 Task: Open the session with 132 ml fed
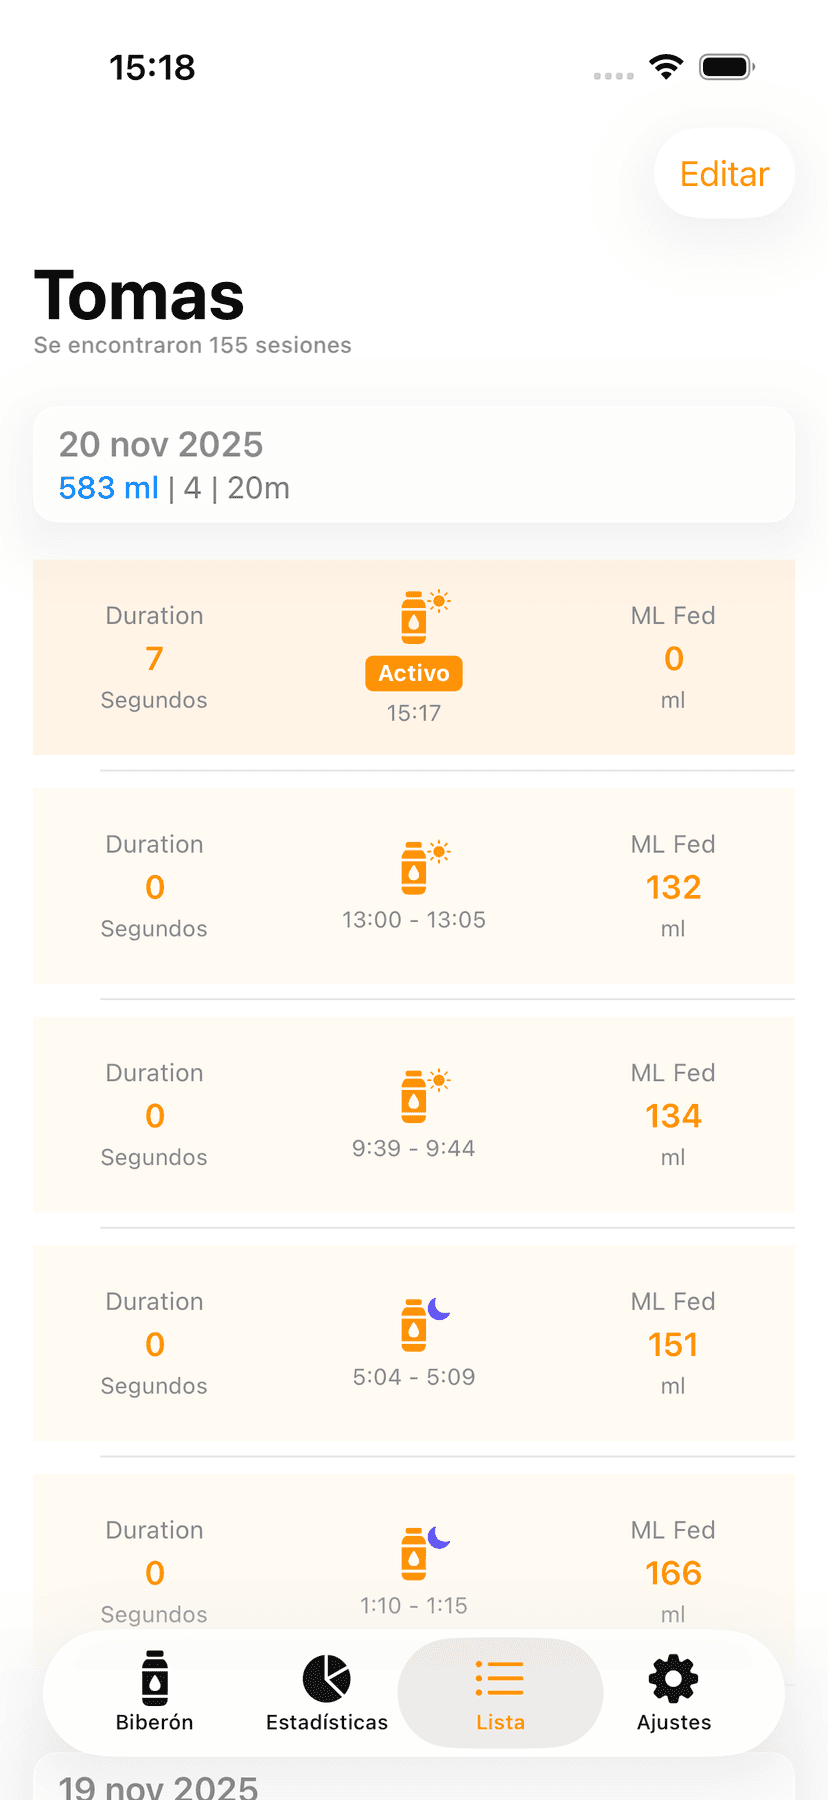673,887
